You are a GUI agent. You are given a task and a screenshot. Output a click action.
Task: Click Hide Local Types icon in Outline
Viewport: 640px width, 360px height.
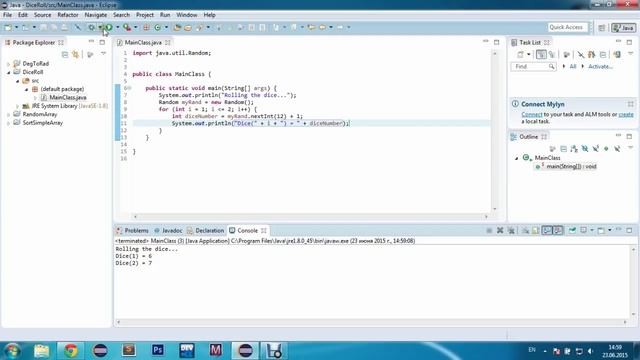coord(617,149)
